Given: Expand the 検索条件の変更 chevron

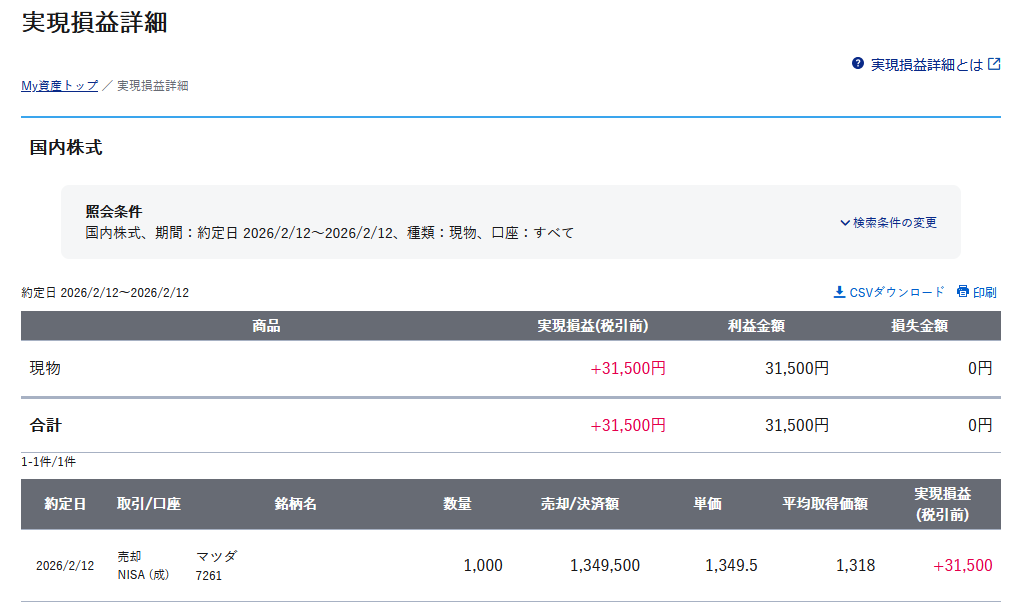Looking at the screenshot, I should (x=845, y=223).
